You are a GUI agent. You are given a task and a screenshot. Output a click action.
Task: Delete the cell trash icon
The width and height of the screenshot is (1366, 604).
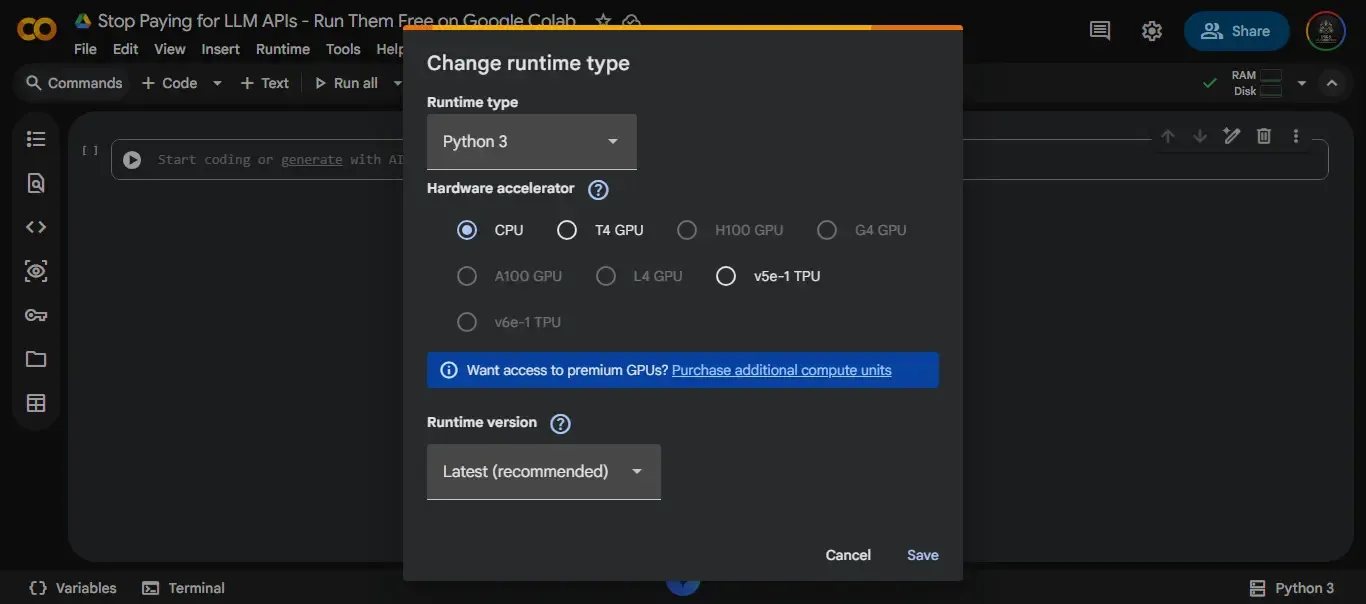pos(1264,136)
